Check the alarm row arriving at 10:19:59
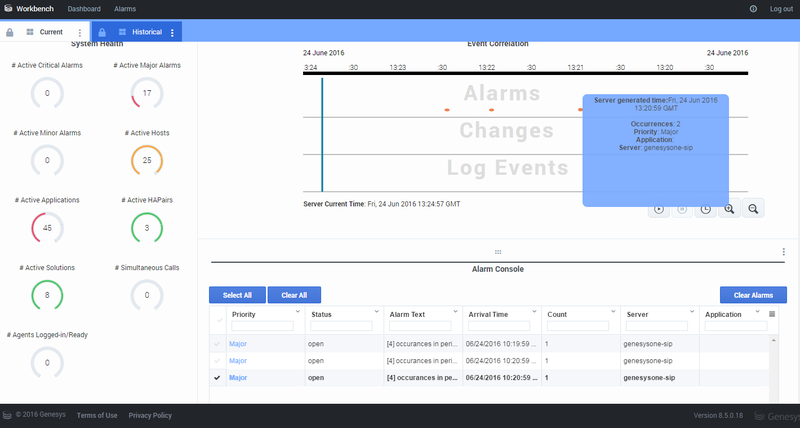The image size is (800, 428). point(217,344)
